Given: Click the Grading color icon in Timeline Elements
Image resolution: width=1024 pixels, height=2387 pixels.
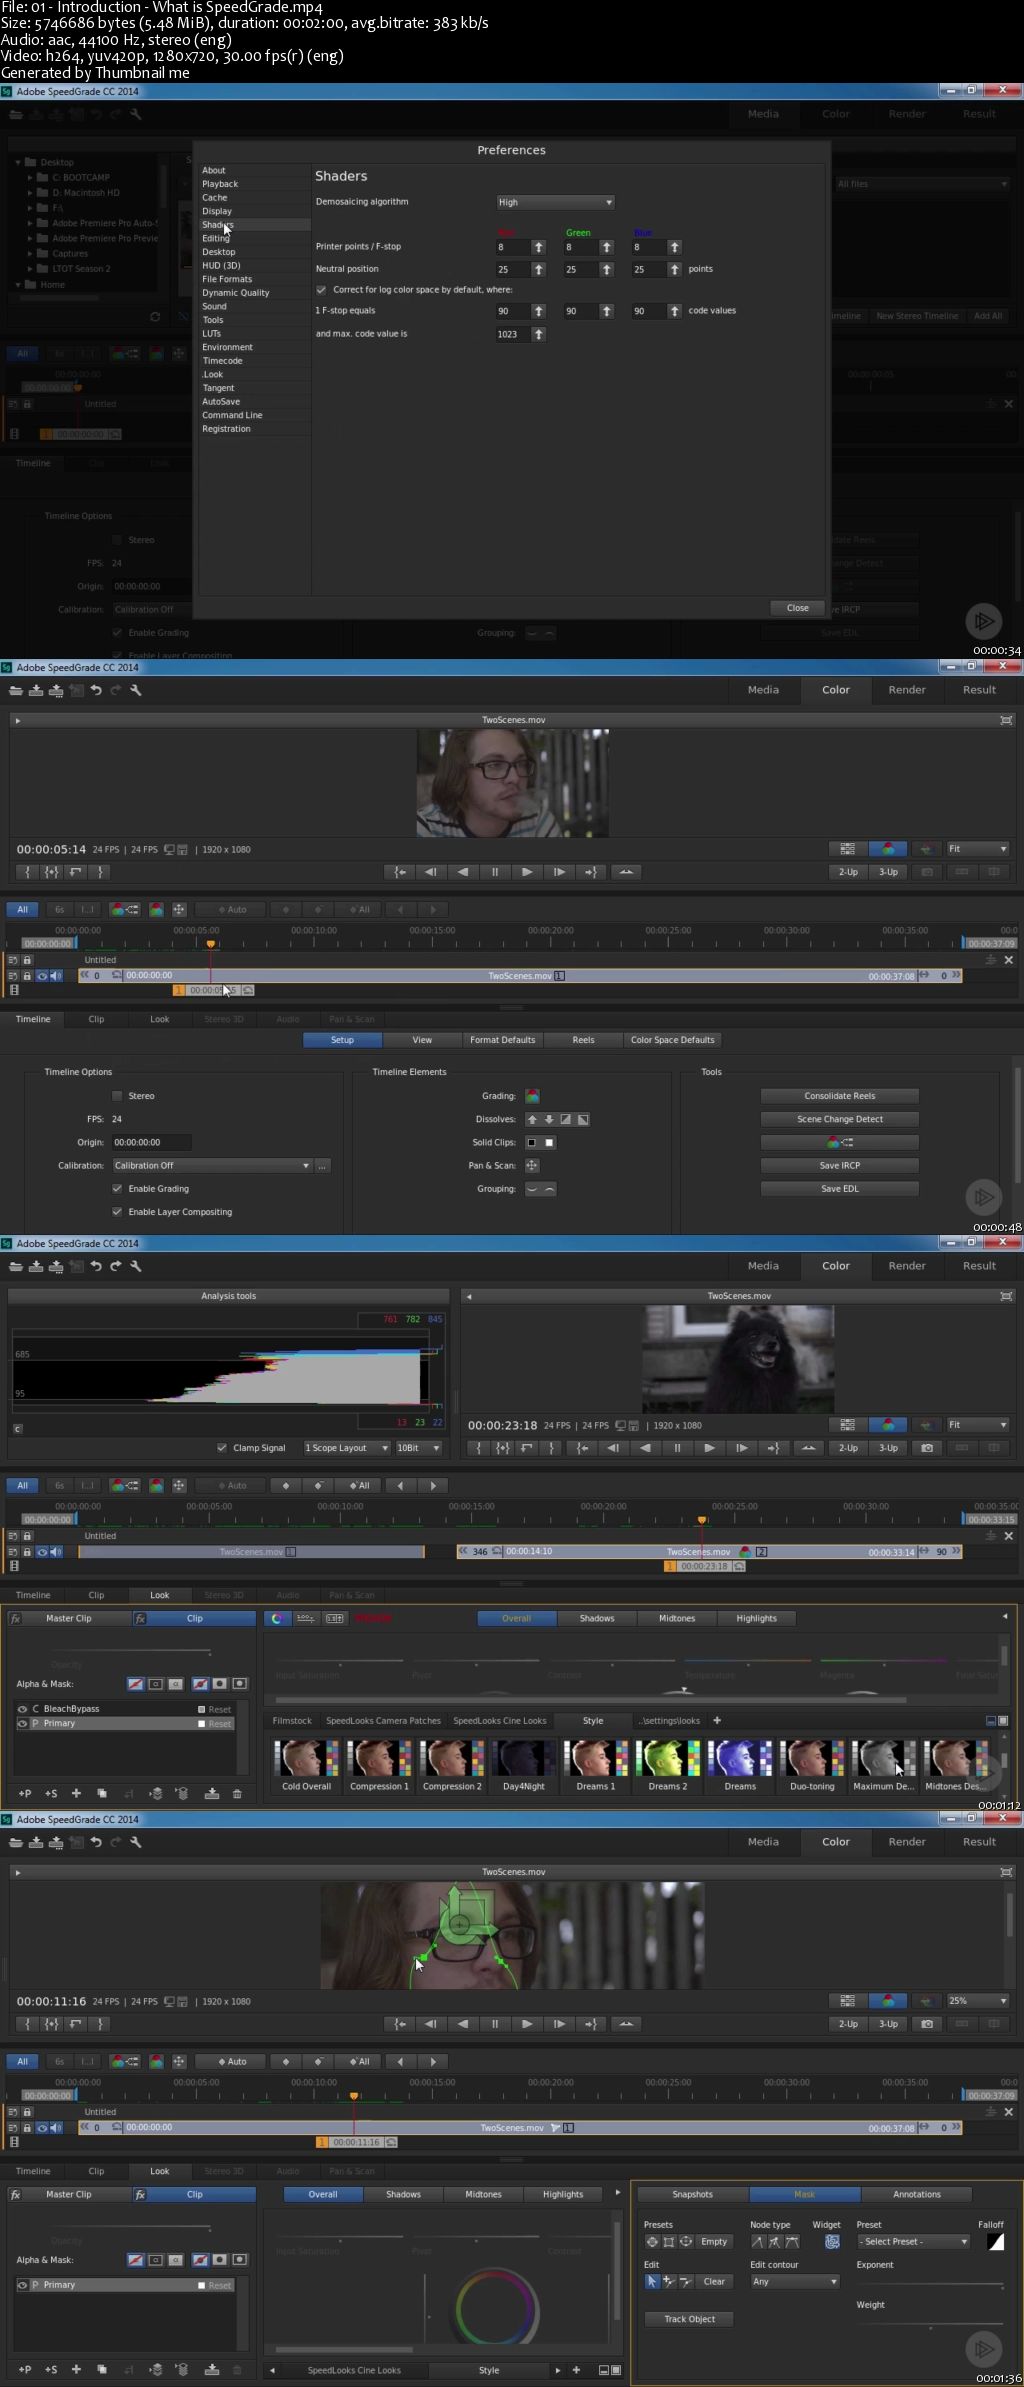Looking at the screenshot, I should point(532,1096).
